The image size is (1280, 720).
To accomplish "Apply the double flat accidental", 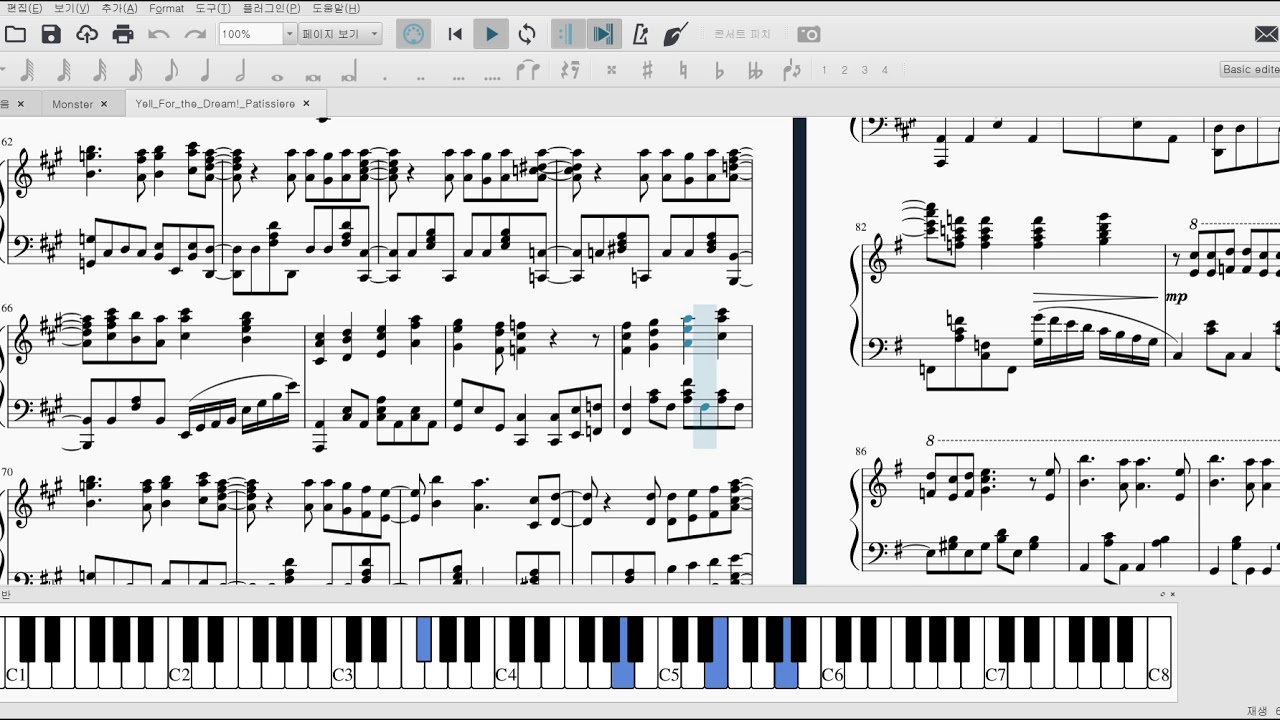I will pos(755,71).
